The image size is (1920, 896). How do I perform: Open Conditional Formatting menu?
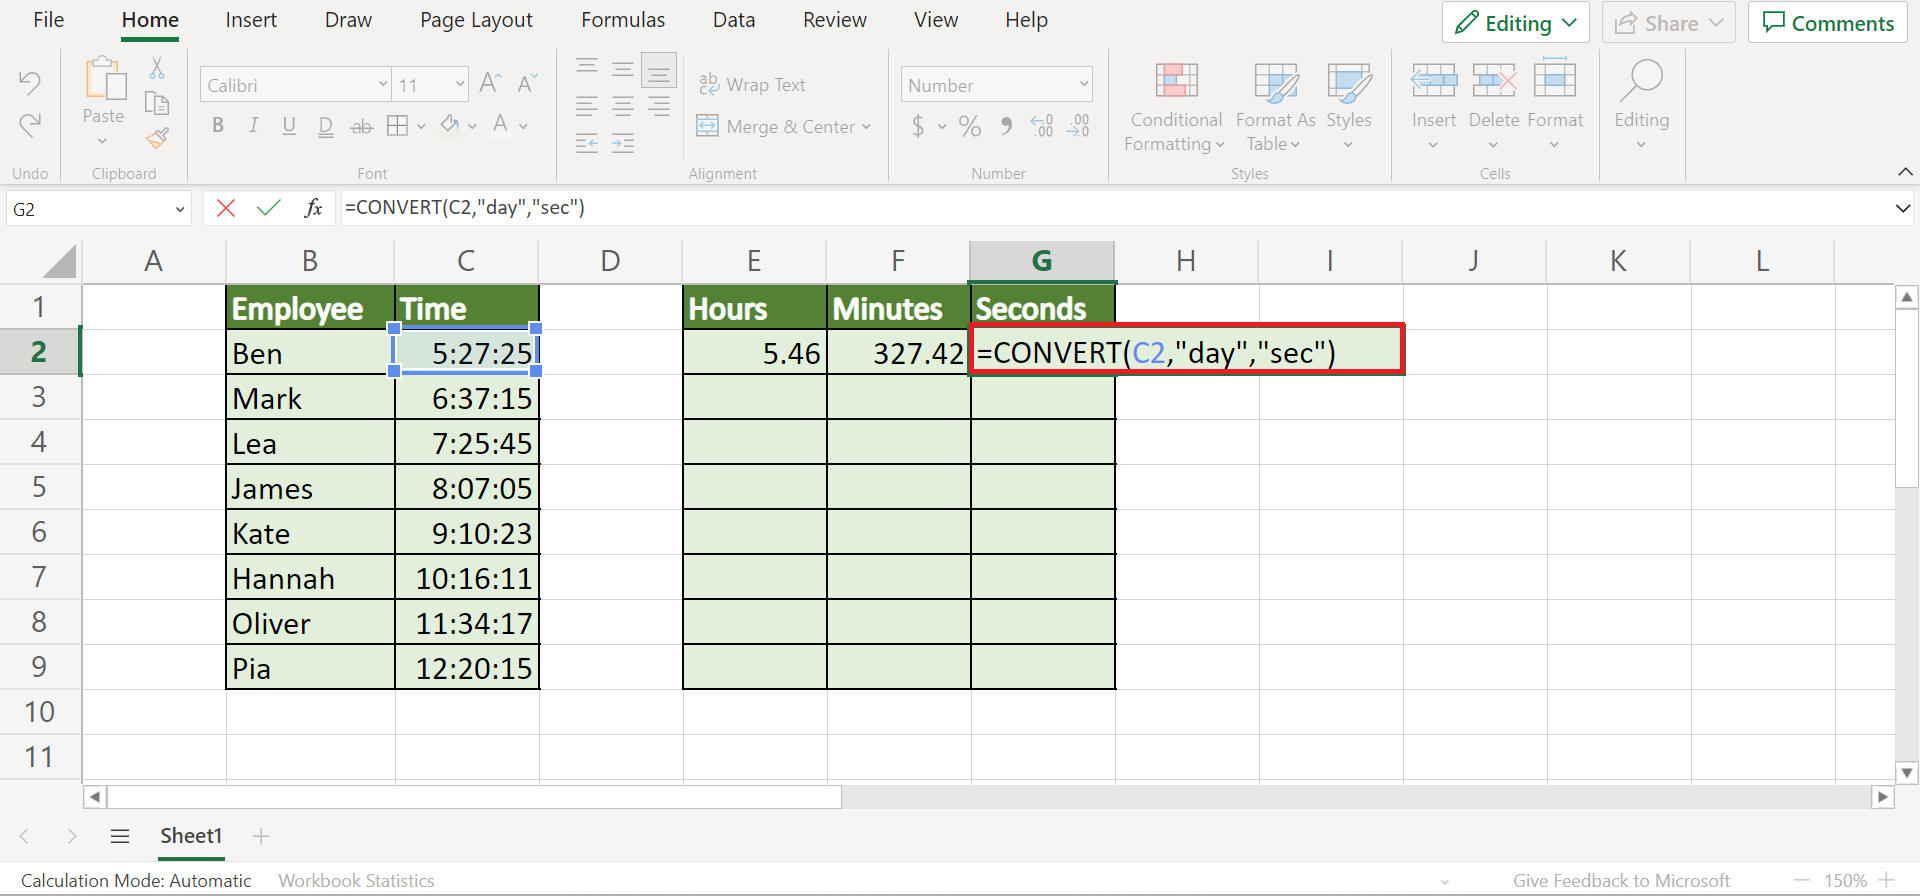(x=1176, y=107)
